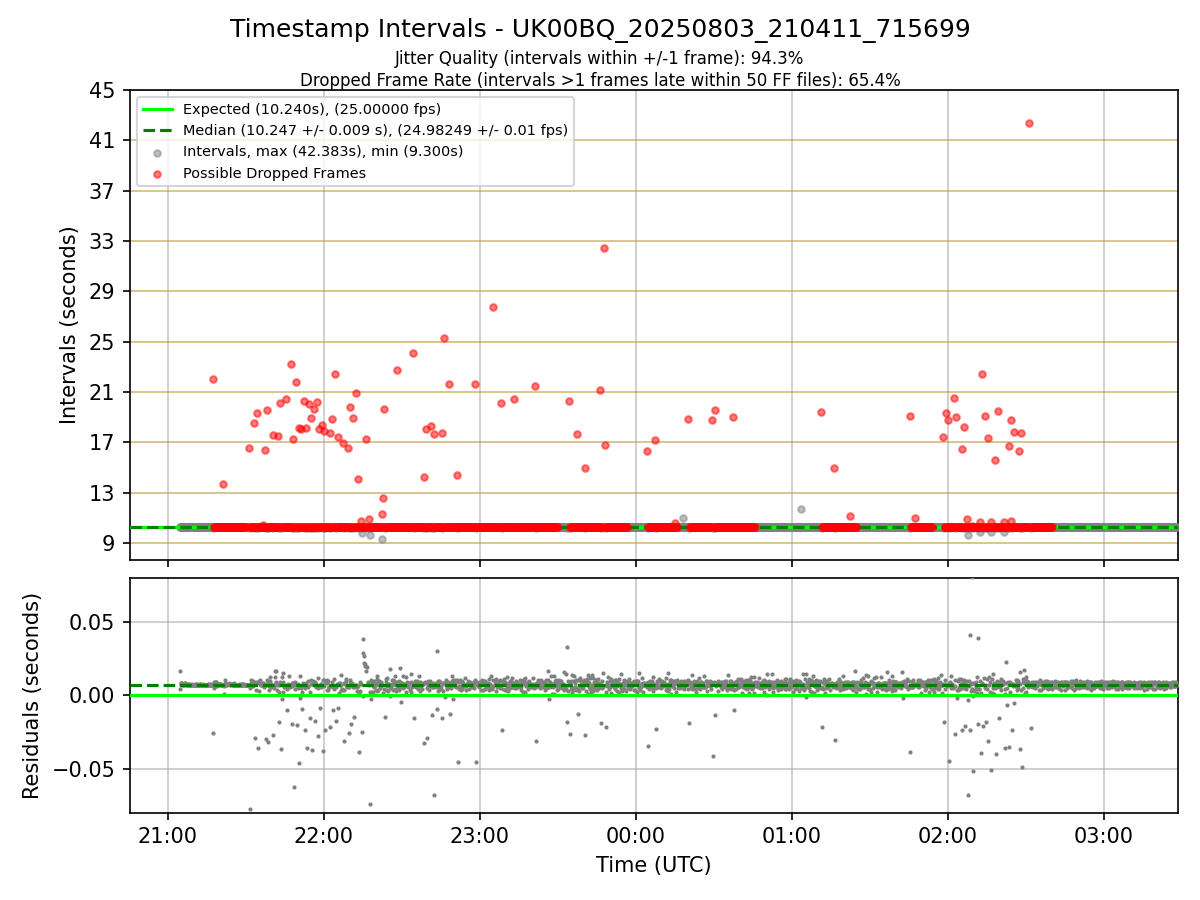Click the '13' y-axis tick label
Image resolution: width=1200 pixels, height=900 pixels.
click(102, 493)
